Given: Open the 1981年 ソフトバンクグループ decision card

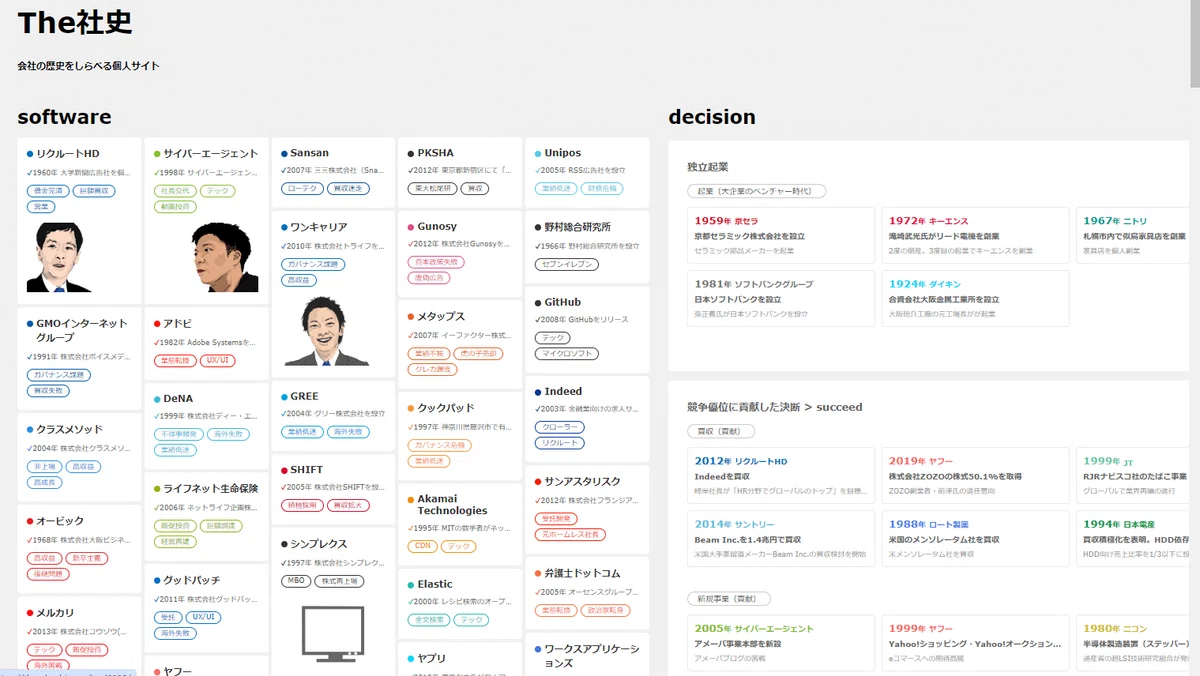Looking at the screenshot, I should (781, 299).
